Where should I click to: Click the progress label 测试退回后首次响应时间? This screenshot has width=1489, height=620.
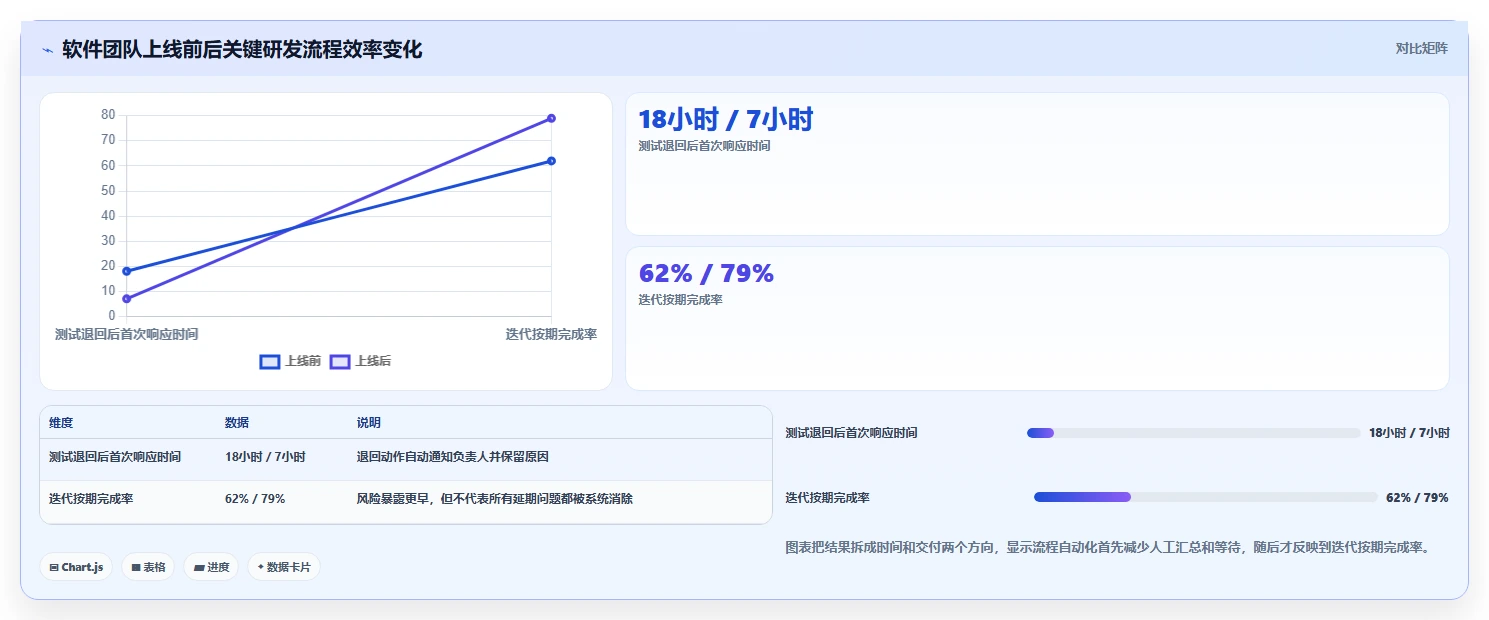(851, 433)
